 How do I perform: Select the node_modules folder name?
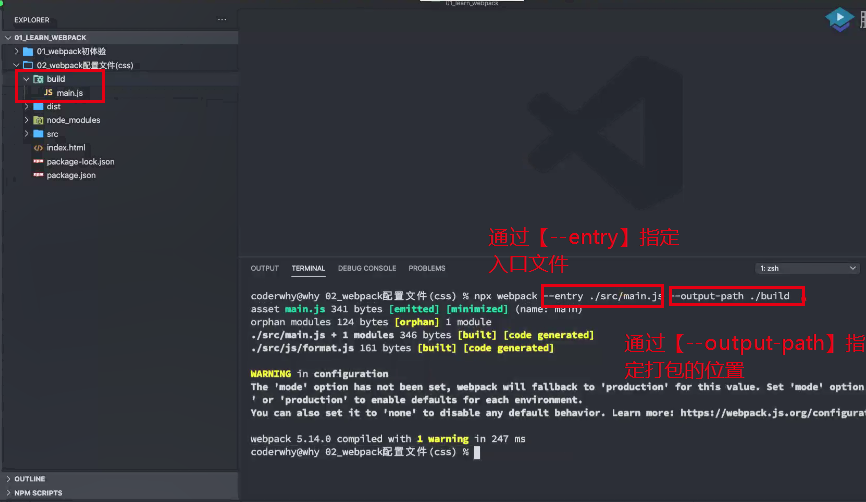point(73,120)
